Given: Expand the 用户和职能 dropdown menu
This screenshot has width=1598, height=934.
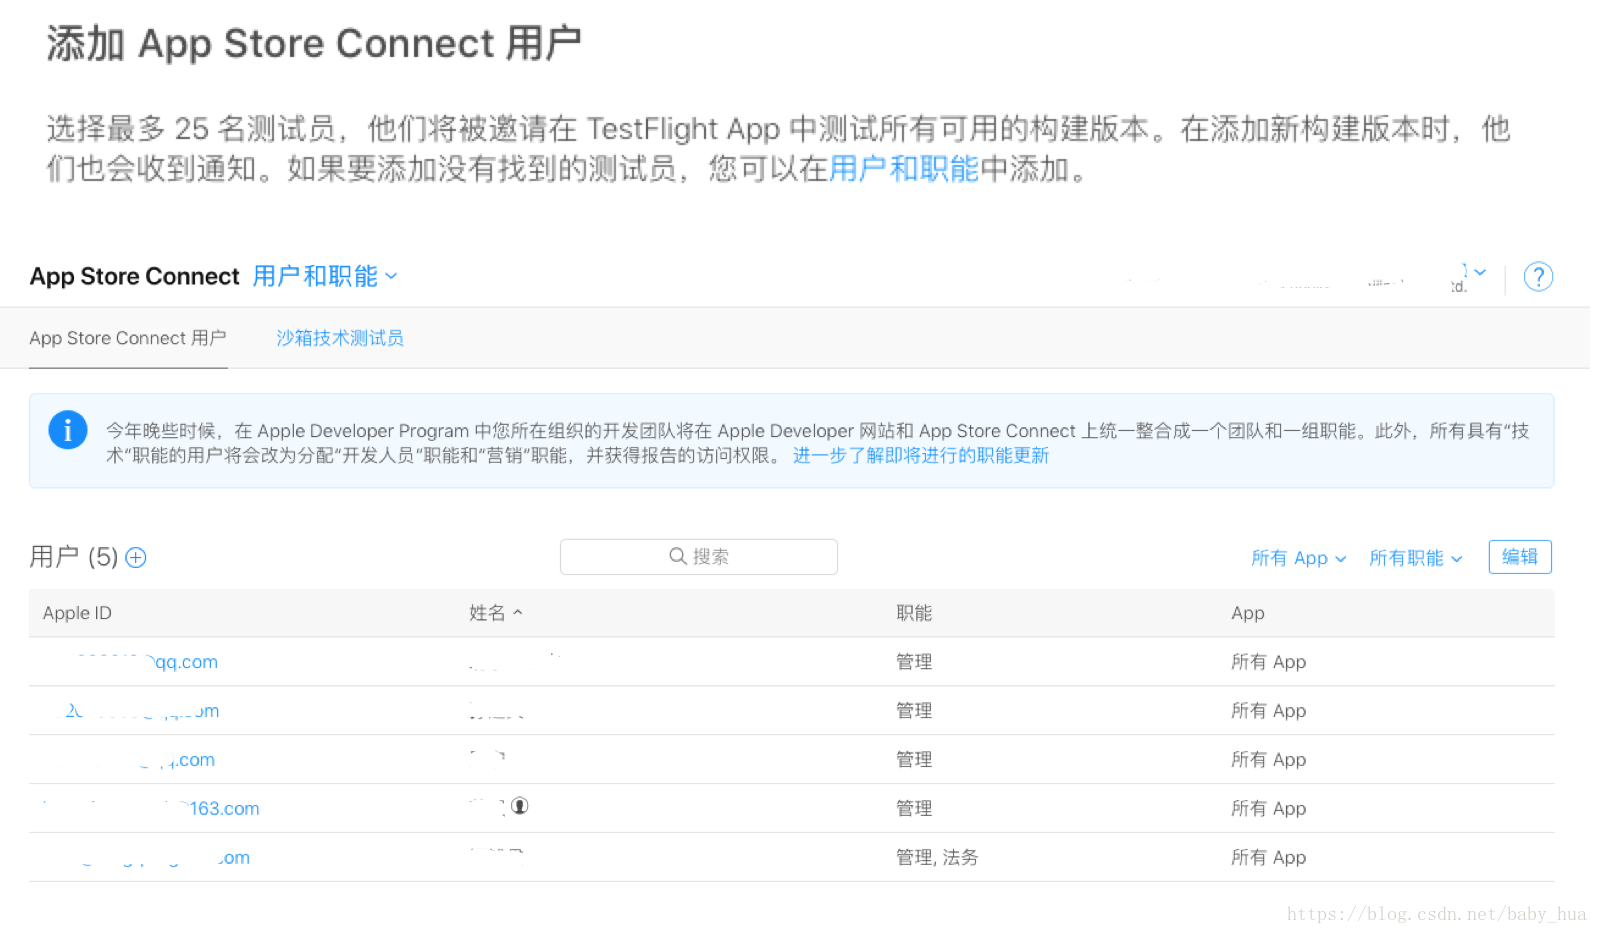Looking at the screenshot, I should coord(325,276).
